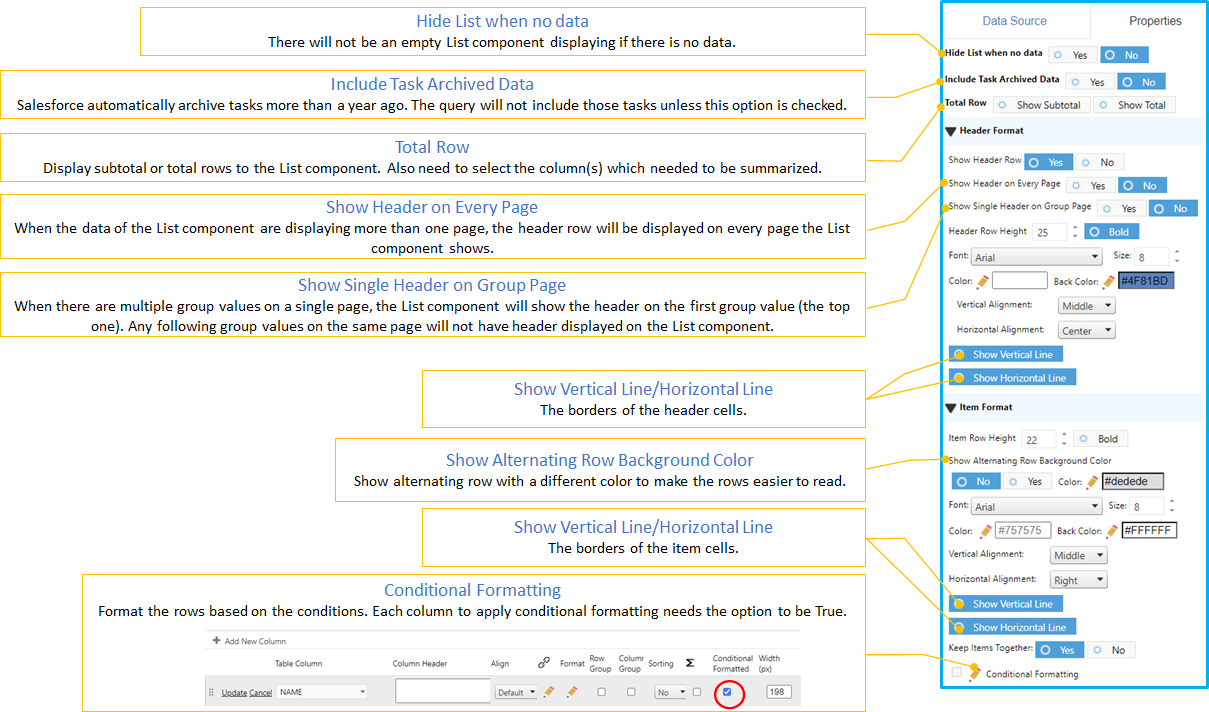Toggle Show Horizontal Line under Item Format

coord(1013,627)
